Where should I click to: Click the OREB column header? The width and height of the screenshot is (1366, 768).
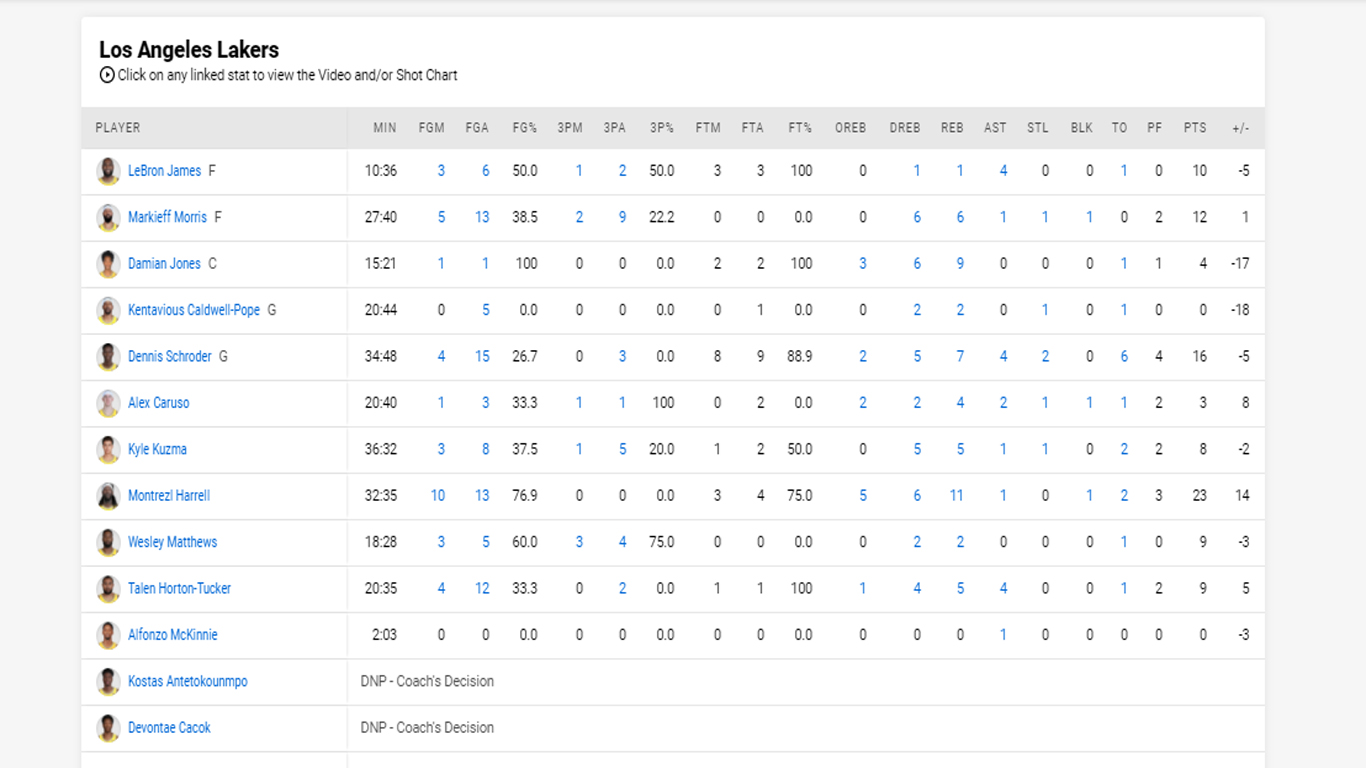851,128
